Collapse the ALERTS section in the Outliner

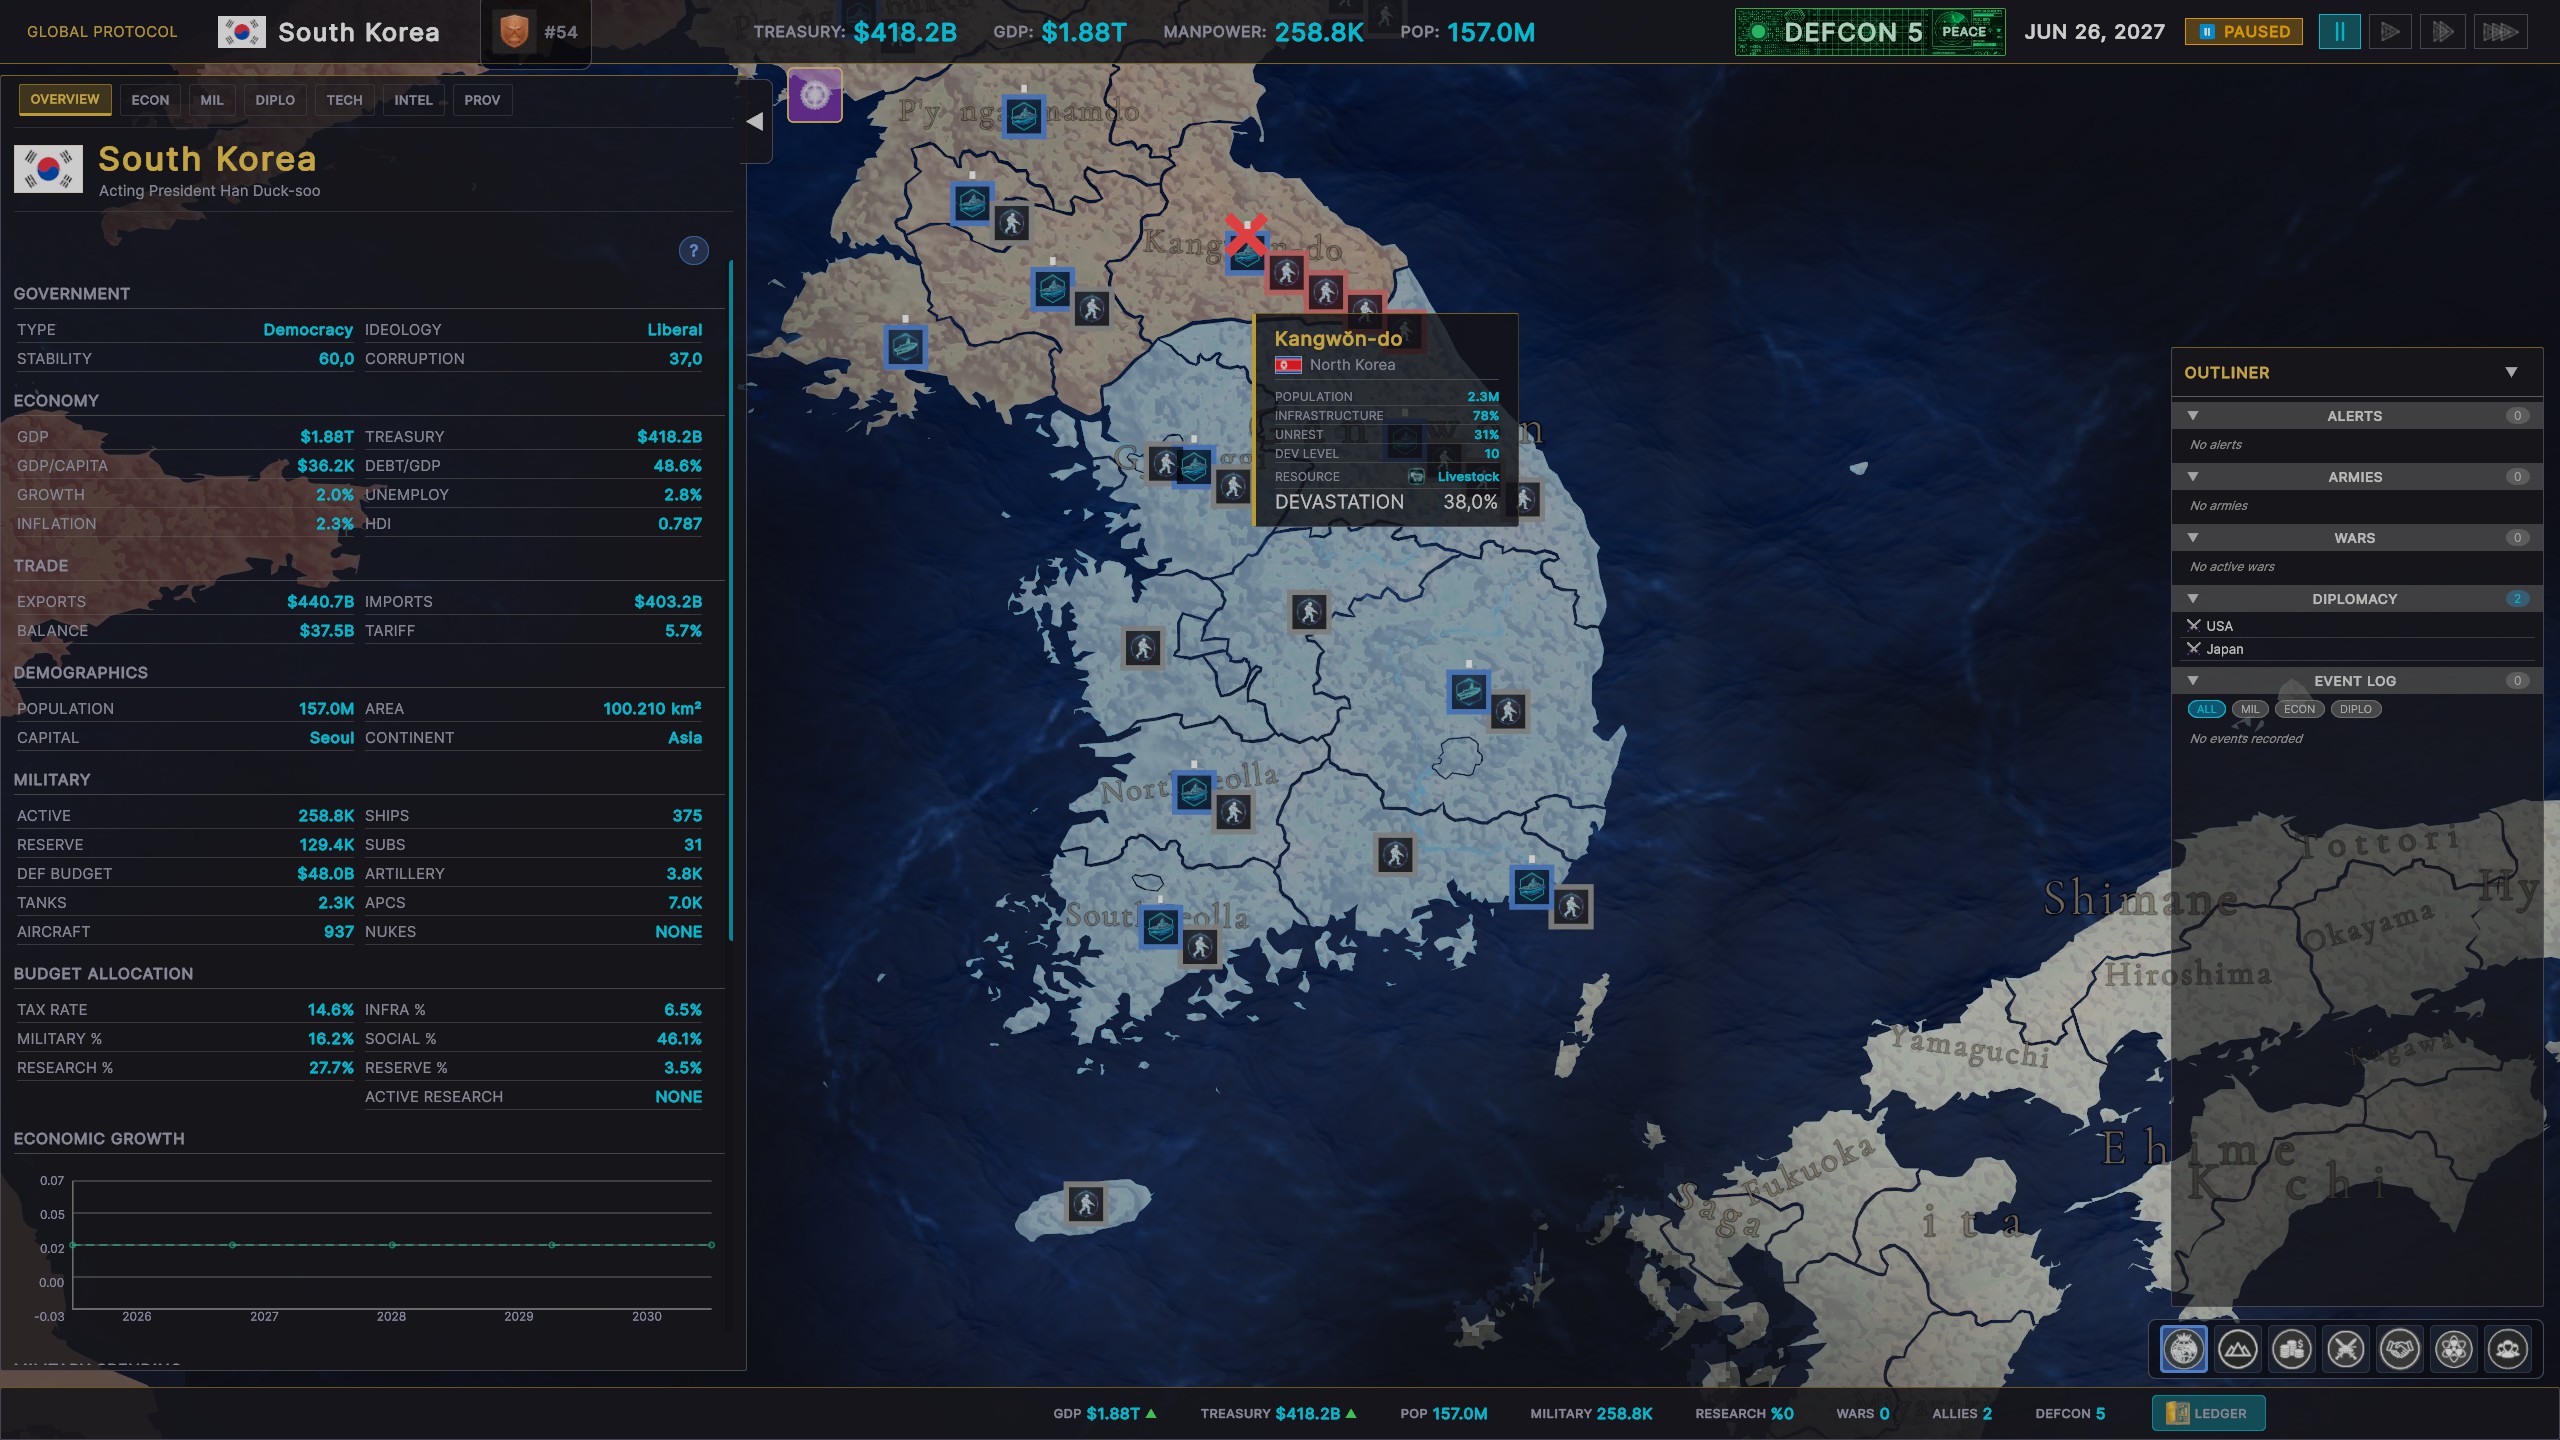click(2193, 416)
